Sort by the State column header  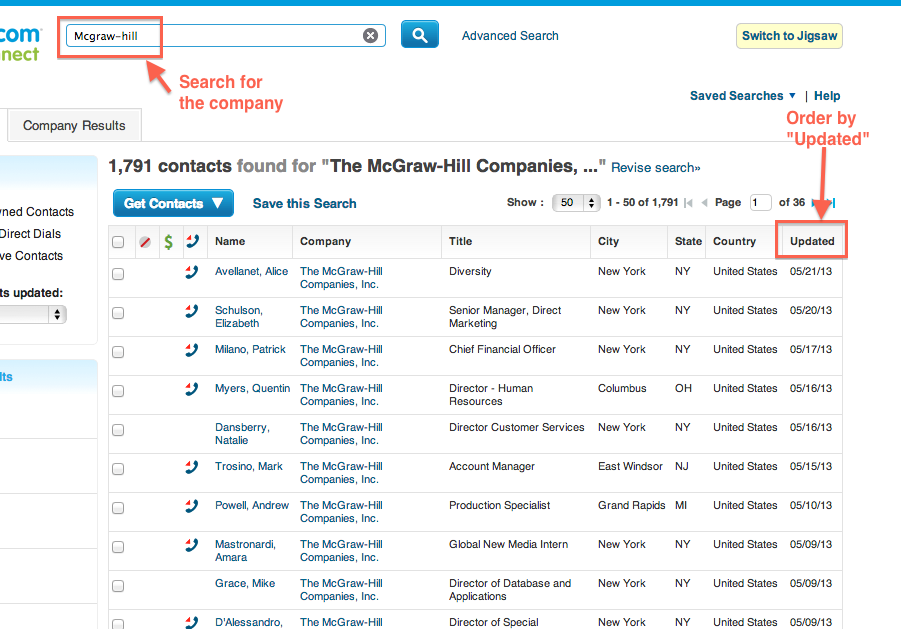point(688,241)
